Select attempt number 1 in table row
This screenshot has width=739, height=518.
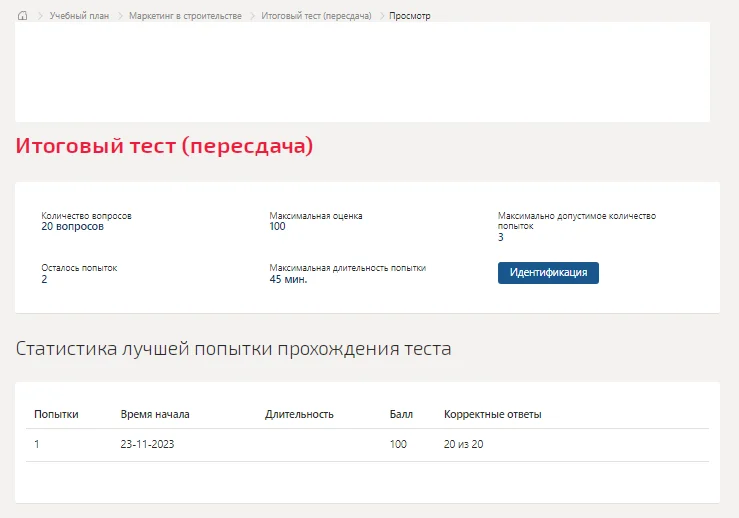pos(37,444)
